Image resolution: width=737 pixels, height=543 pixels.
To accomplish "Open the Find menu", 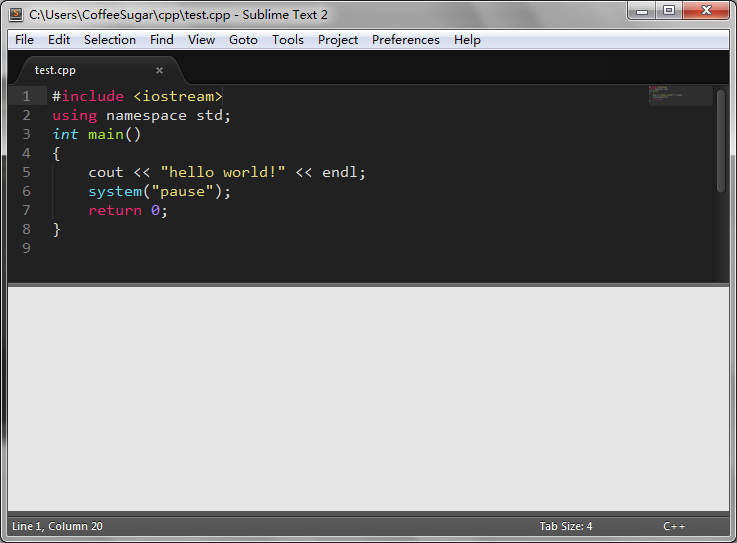I will pos(162,40).
